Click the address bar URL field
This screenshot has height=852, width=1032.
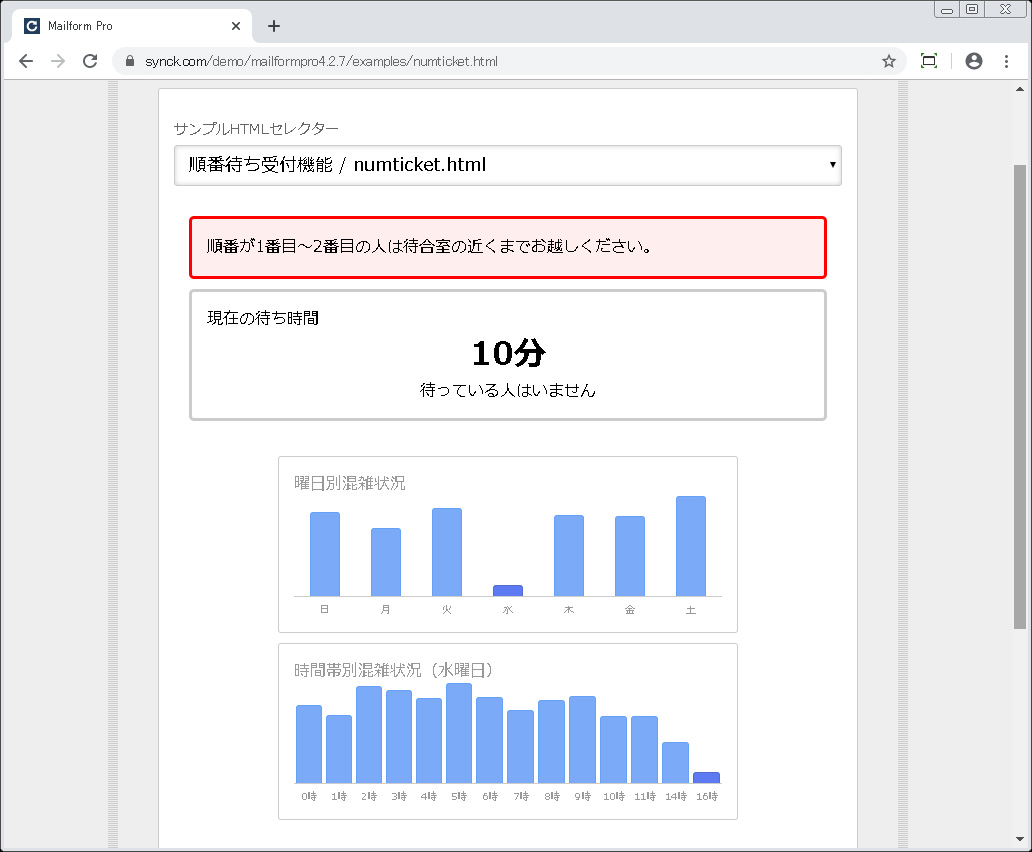[x=500, y=61]
